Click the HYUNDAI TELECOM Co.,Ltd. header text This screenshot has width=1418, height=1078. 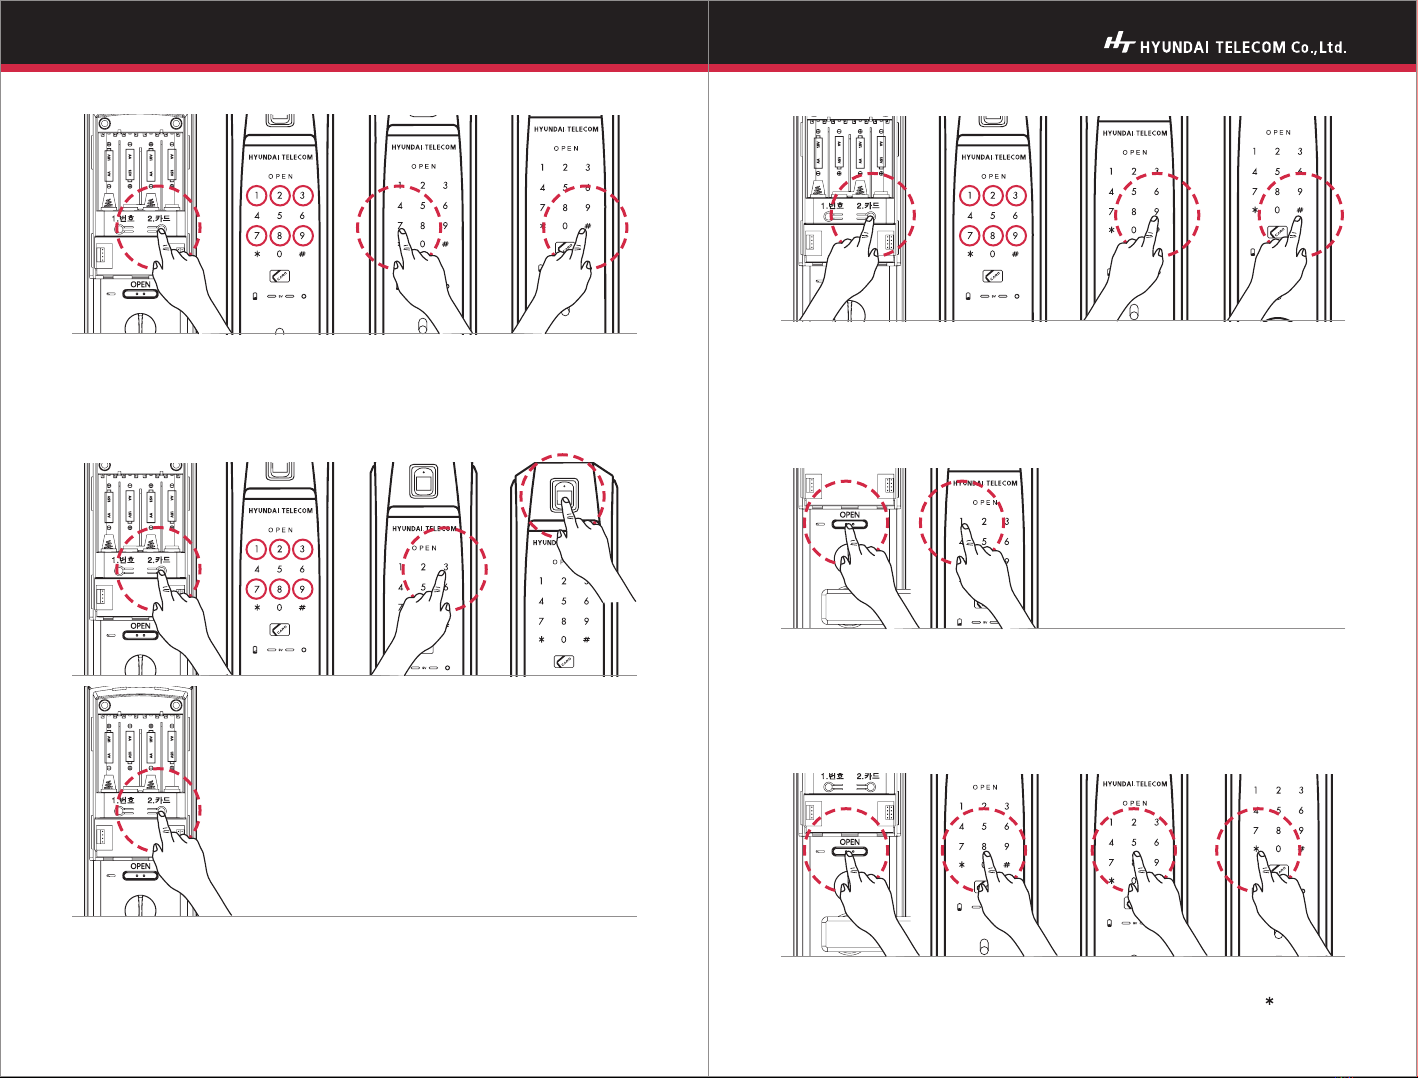[1243, 47]
